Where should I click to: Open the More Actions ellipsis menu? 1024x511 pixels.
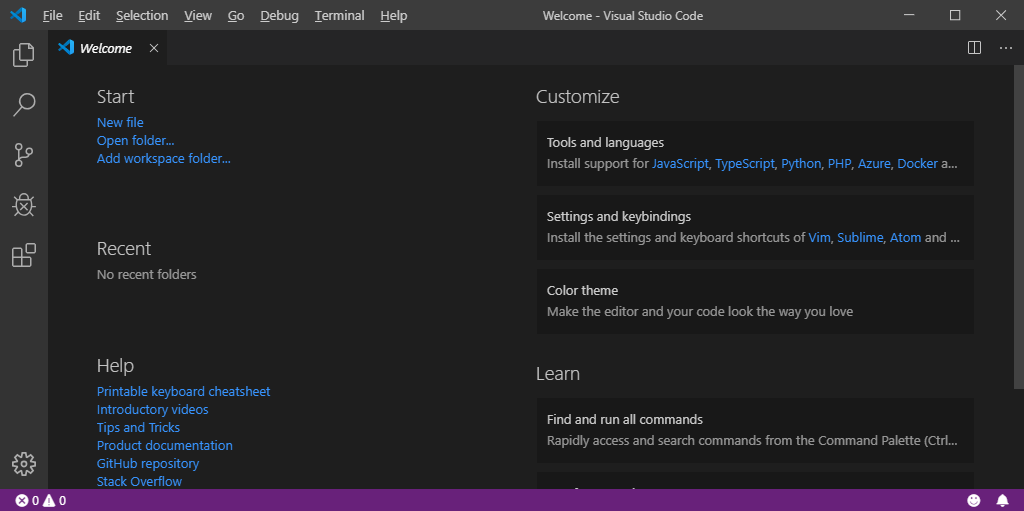point(1006,48)
